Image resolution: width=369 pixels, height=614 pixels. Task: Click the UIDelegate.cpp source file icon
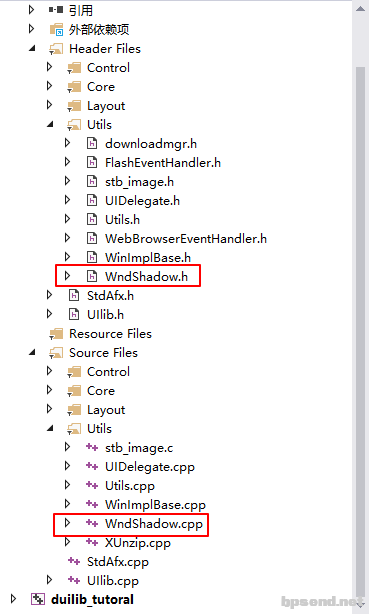pos(92,466)
